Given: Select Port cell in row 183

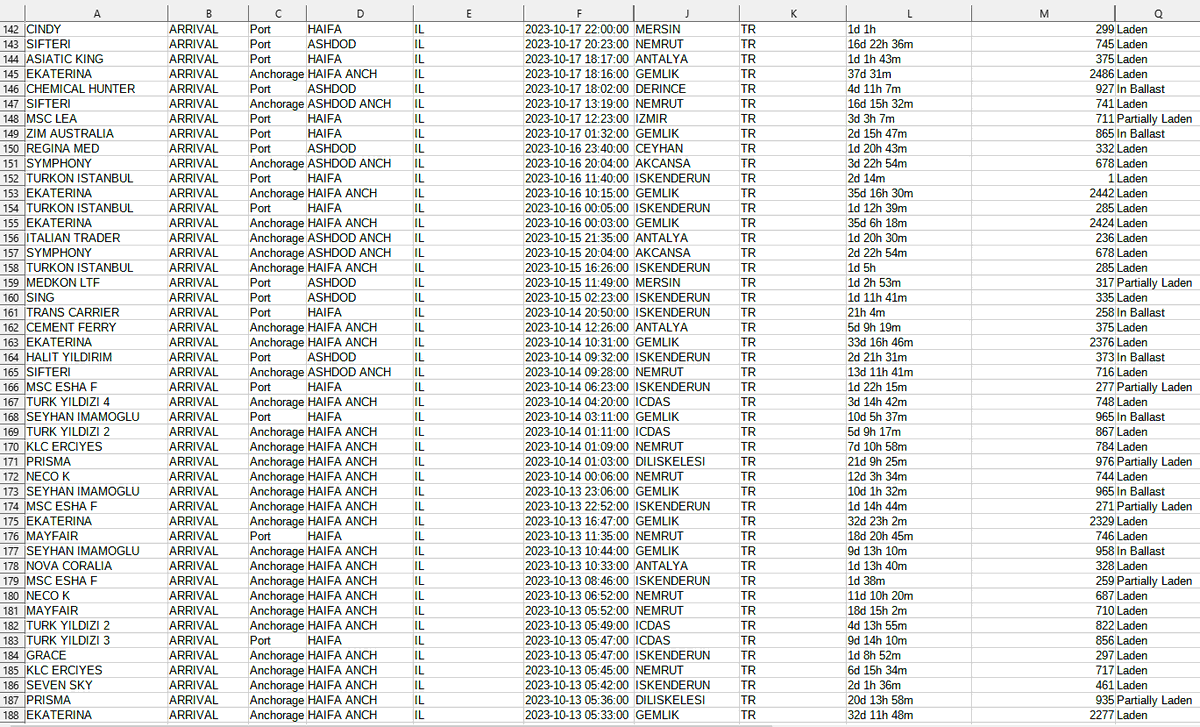Looking at the screenshot, I should 276,640.
